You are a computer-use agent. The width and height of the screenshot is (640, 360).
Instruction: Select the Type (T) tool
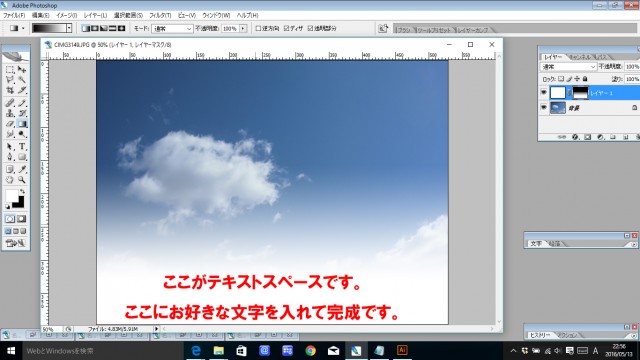click(x=22, y=147)
